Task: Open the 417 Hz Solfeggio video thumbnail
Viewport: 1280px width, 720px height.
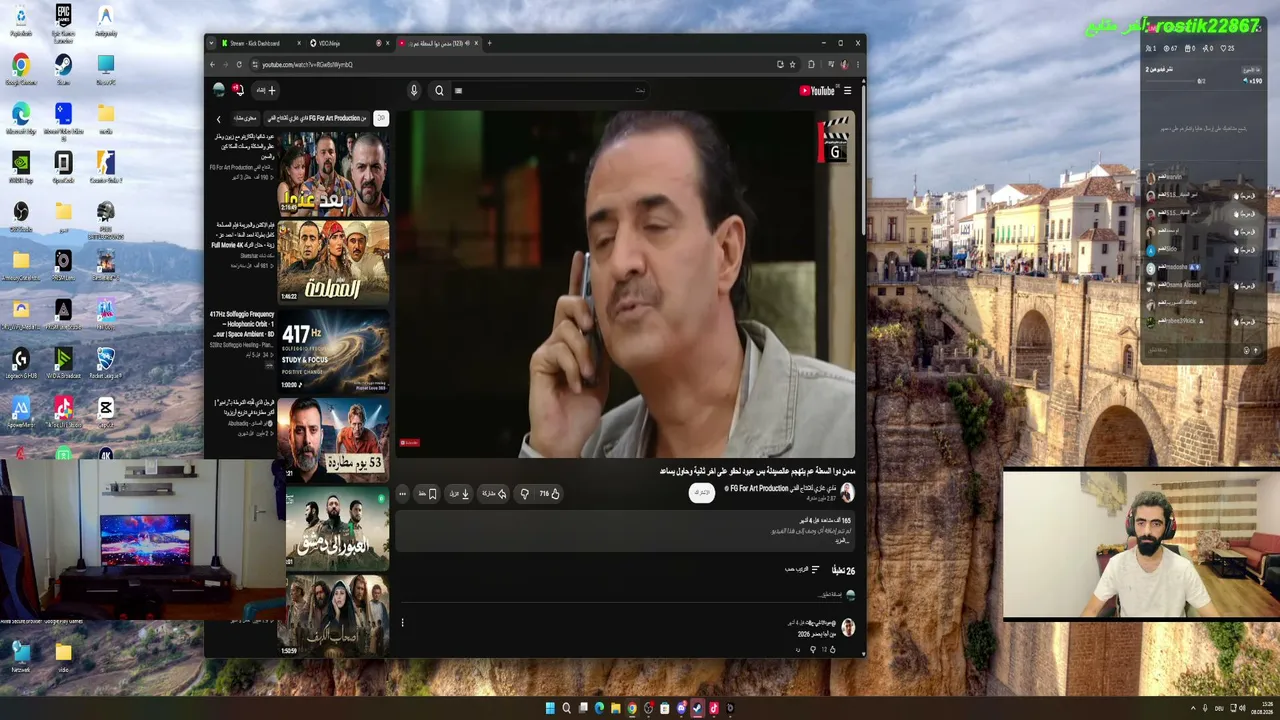Action: [x=333, y=350]
